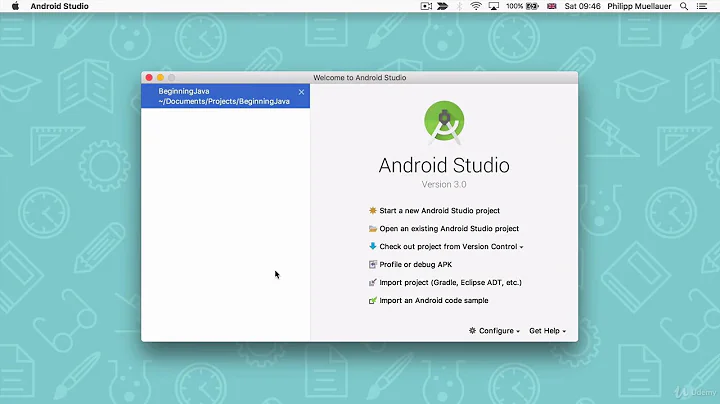The image size is (720, 404).
Task: Choose Import an Android code sample
Action: [434, 300]
